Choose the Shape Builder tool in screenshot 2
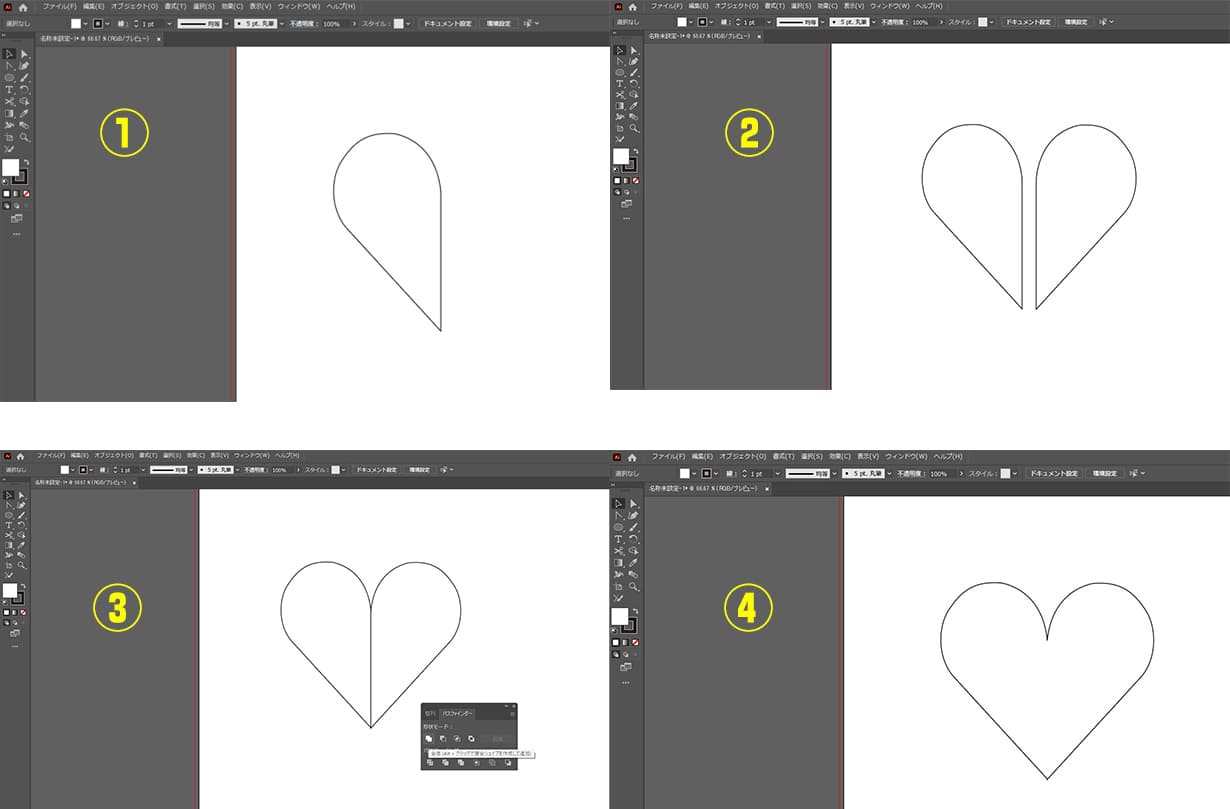Screen dimensions: 1230x809 tap(634, 94)
